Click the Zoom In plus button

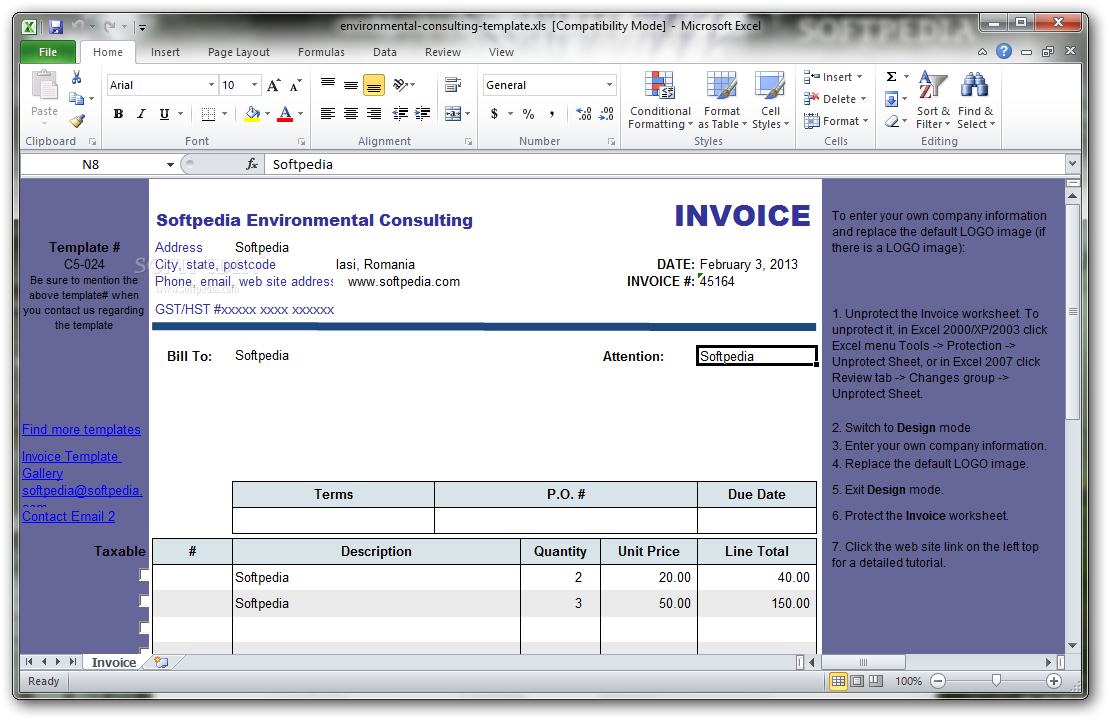(x=1054, y=681)
